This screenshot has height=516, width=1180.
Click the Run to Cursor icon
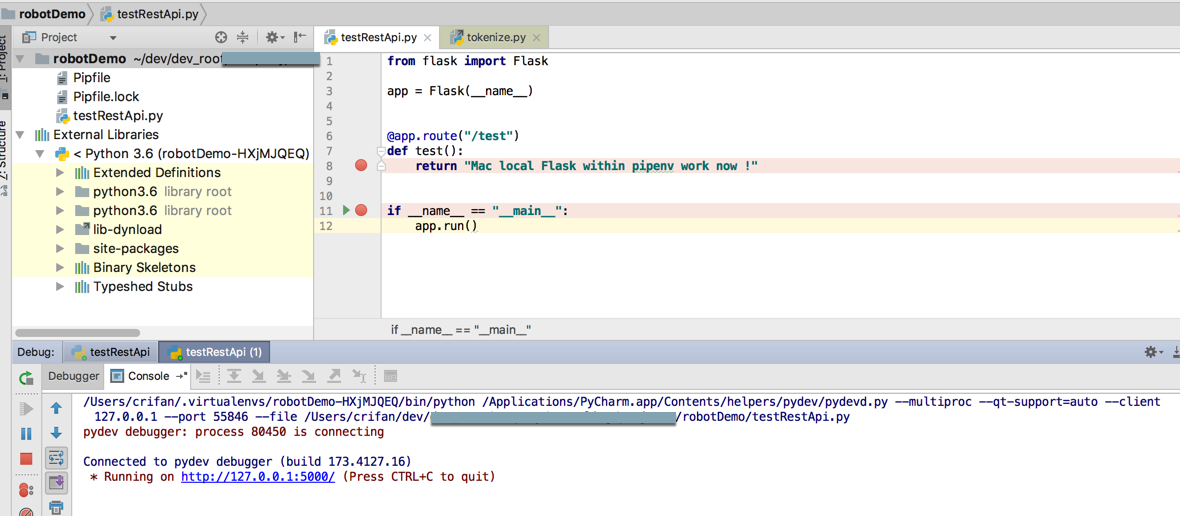click(360, 375)
